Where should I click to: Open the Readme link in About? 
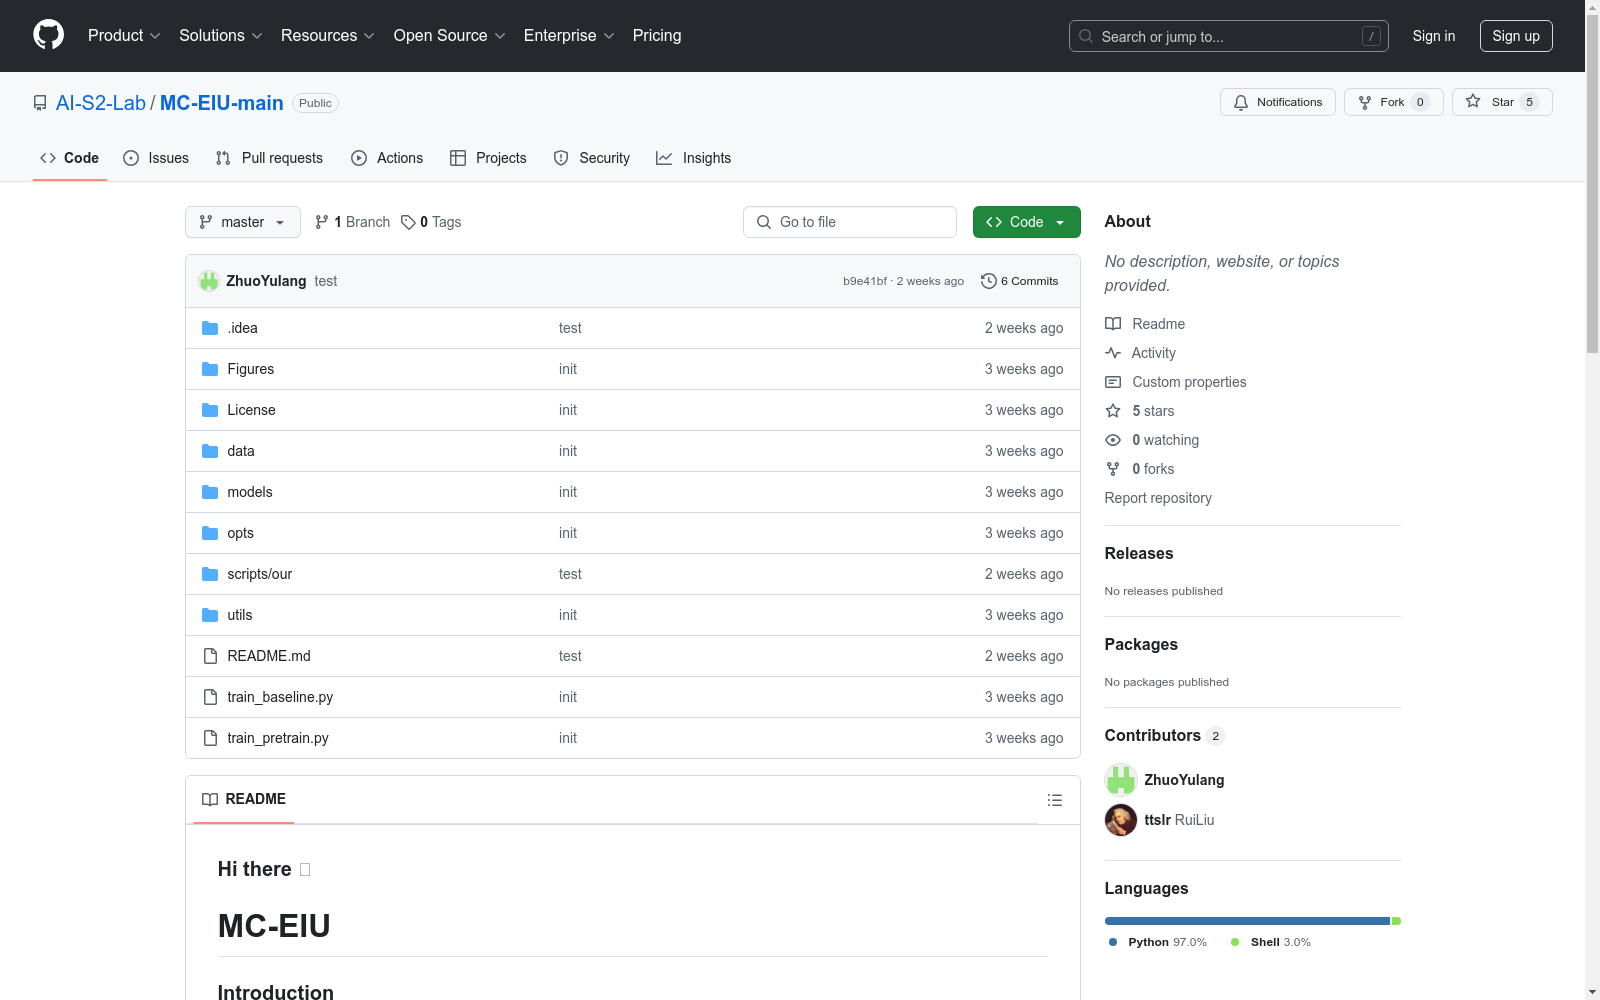tap(1145, 324)
